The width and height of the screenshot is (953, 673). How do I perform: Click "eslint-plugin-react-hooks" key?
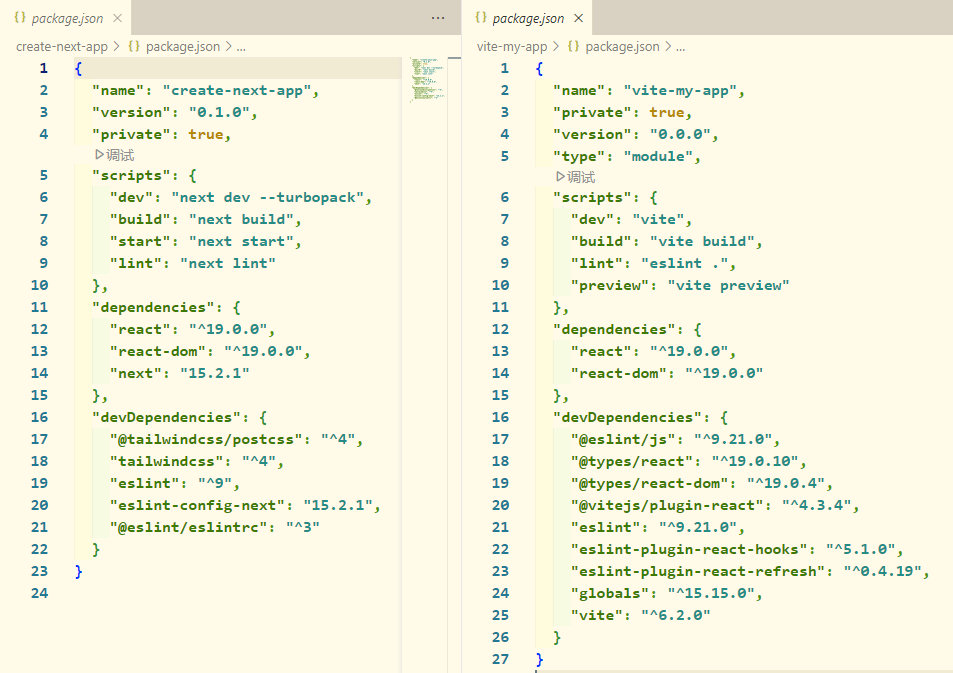tap(689, 549)
